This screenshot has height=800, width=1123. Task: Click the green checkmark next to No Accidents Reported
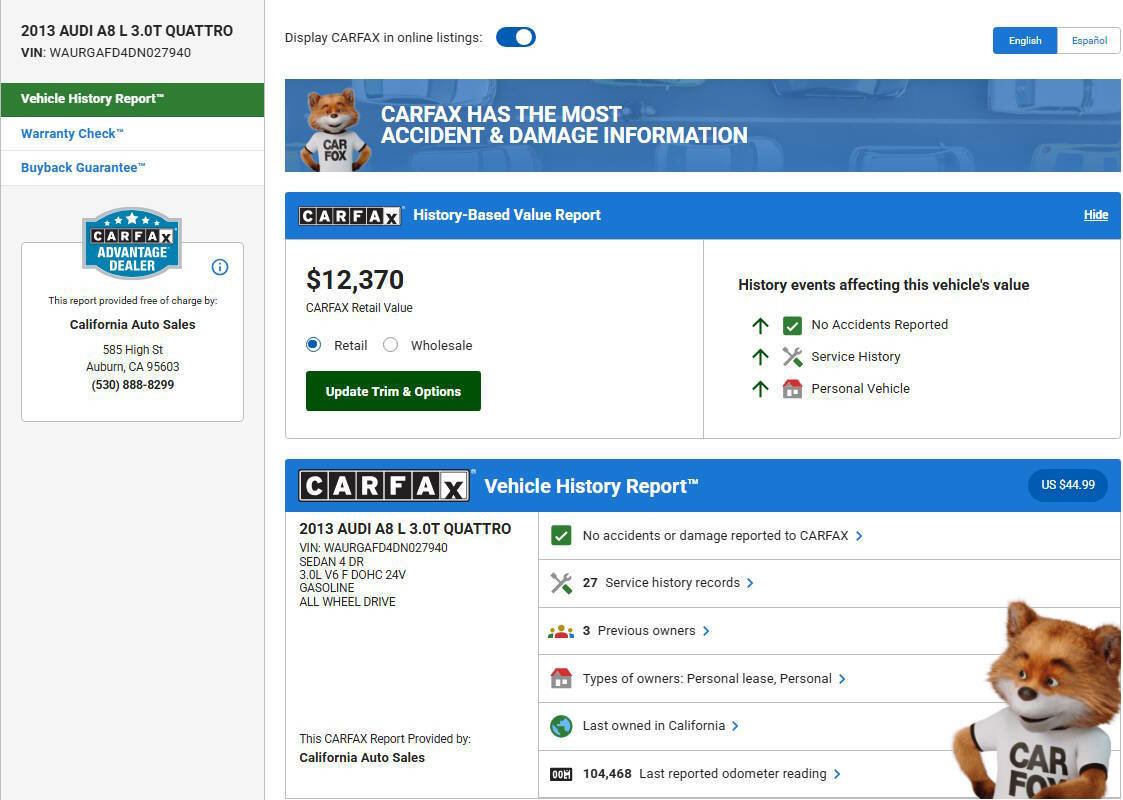pyautogui.click(x=792, y=326)
